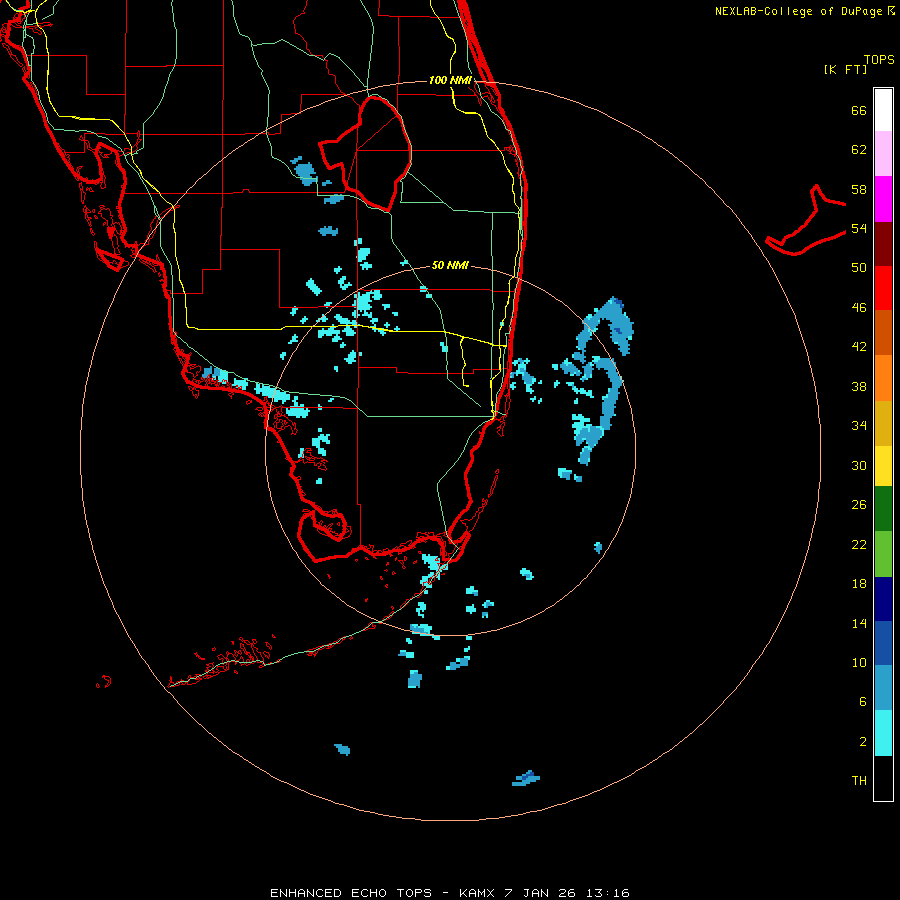Click the 42 legend value

click(x=859, y=347)
